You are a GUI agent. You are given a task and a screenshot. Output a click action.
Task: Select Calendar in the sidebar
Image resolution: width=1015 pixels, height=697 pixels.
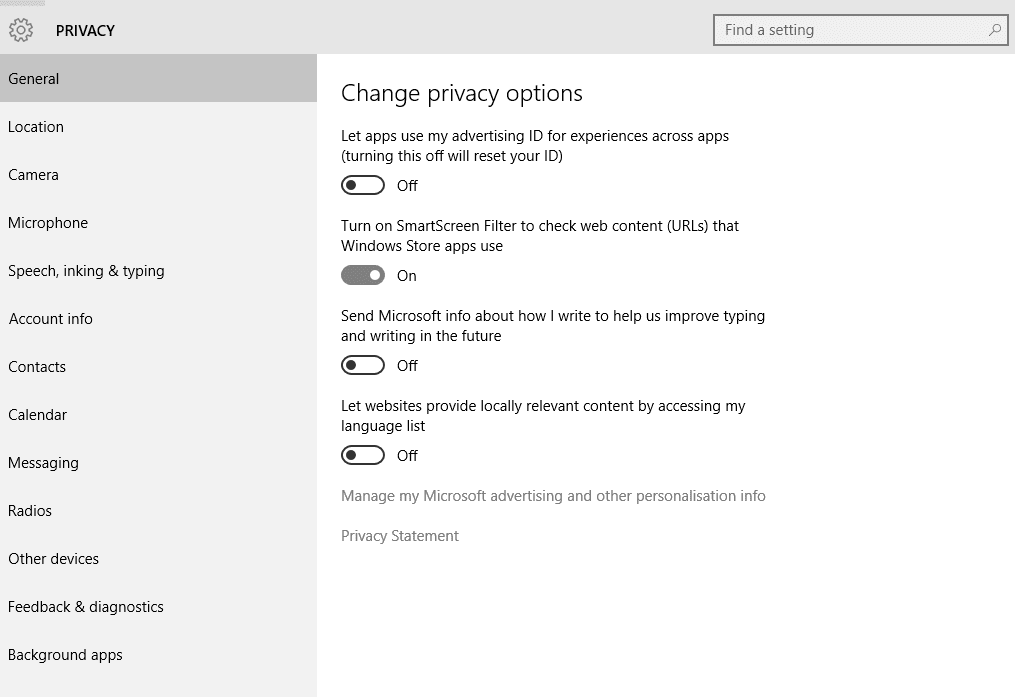pyautogui.click(x=38, y=415)
